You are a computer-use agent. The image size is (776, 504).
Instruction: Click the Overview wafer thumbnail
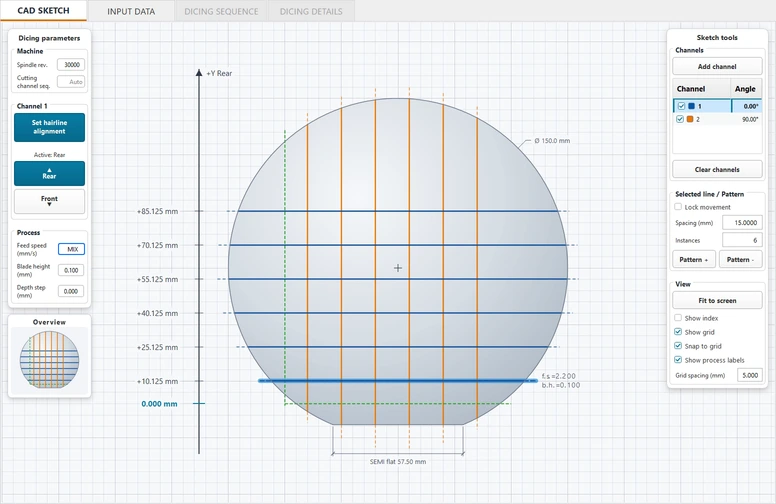(49, 359)
